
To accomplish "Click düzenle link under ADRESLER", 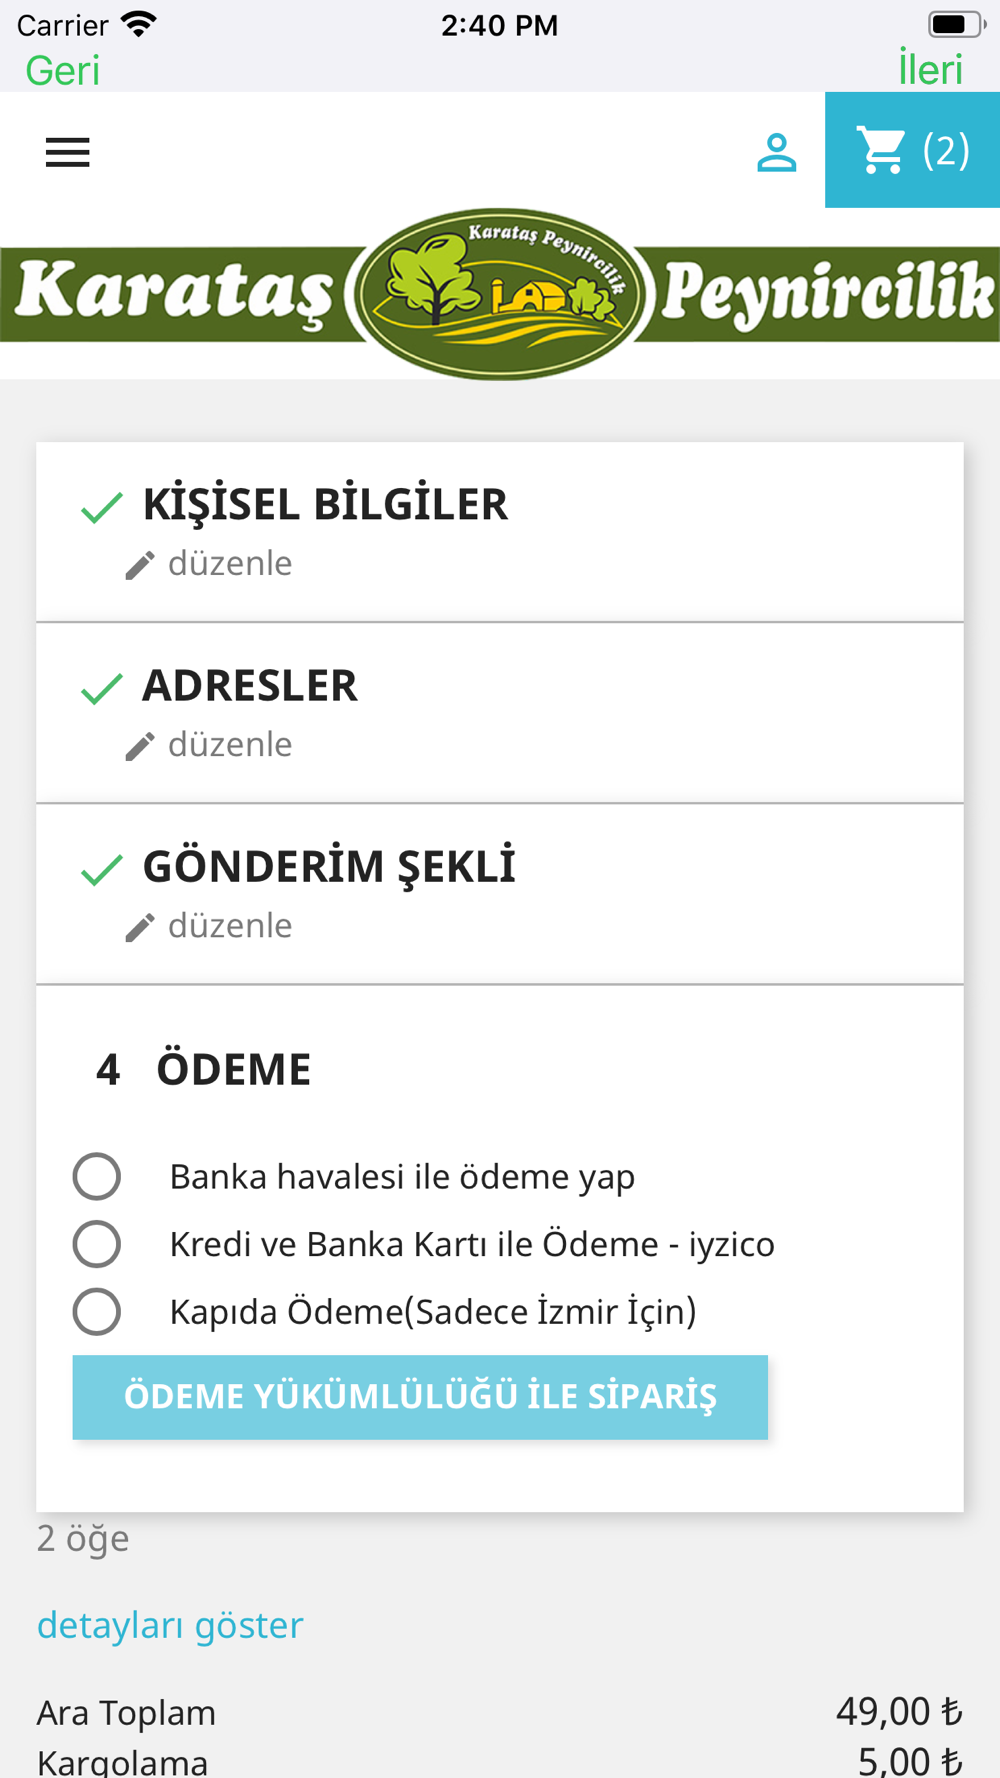I will point(230,745).
